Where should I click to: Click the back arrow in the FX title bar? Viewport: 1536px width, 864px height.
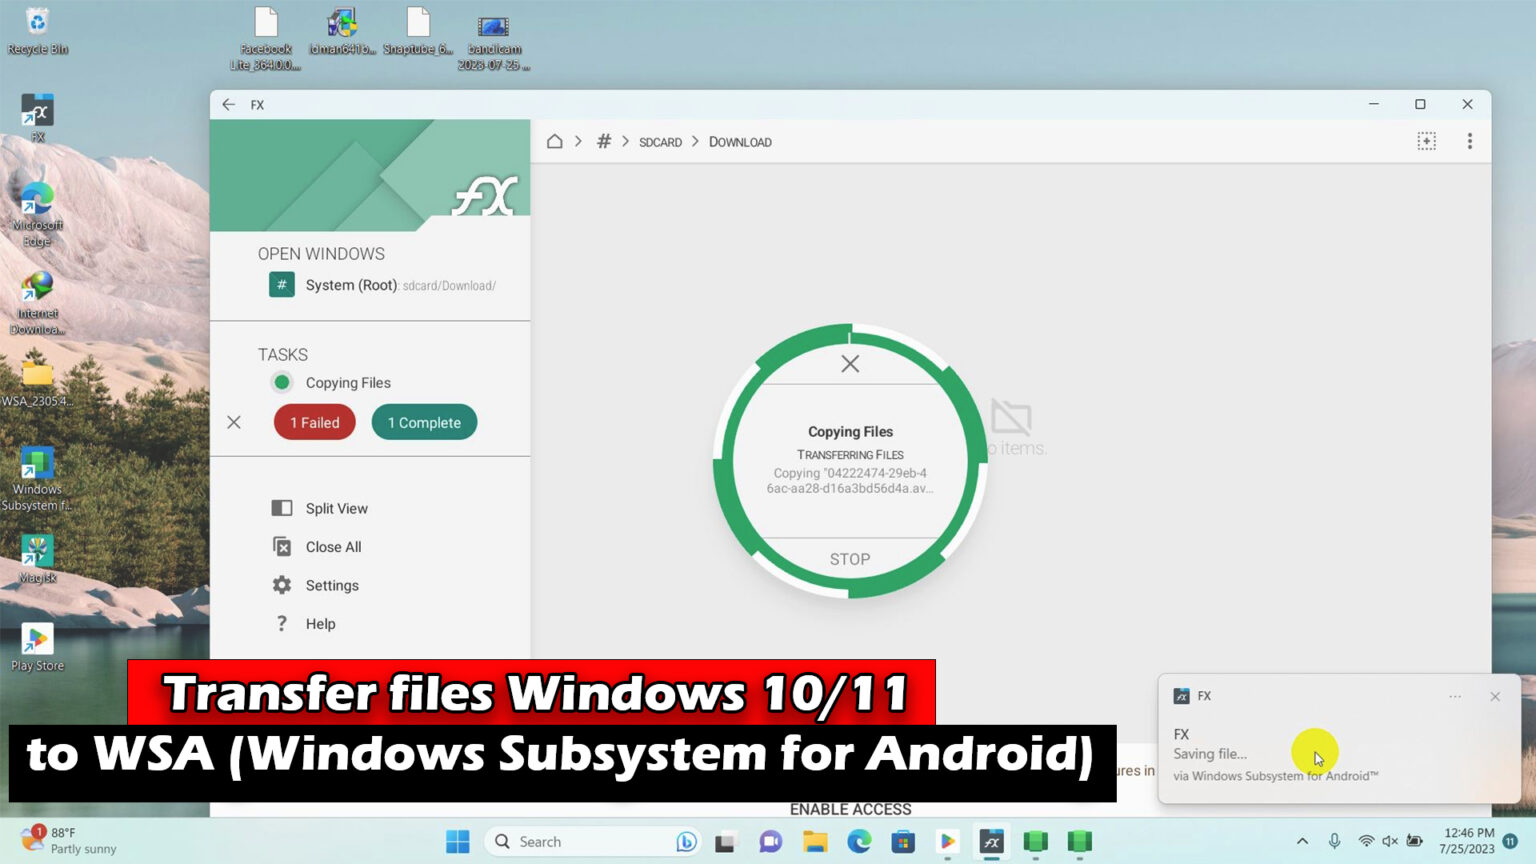point(228,104)
